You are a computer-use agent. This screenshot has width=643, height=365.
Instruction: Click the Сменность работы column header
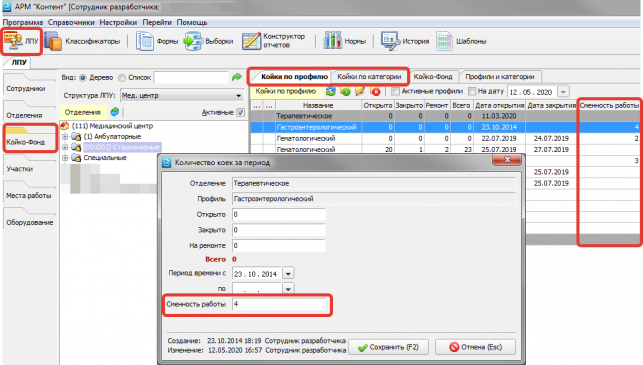click(609, 105)
